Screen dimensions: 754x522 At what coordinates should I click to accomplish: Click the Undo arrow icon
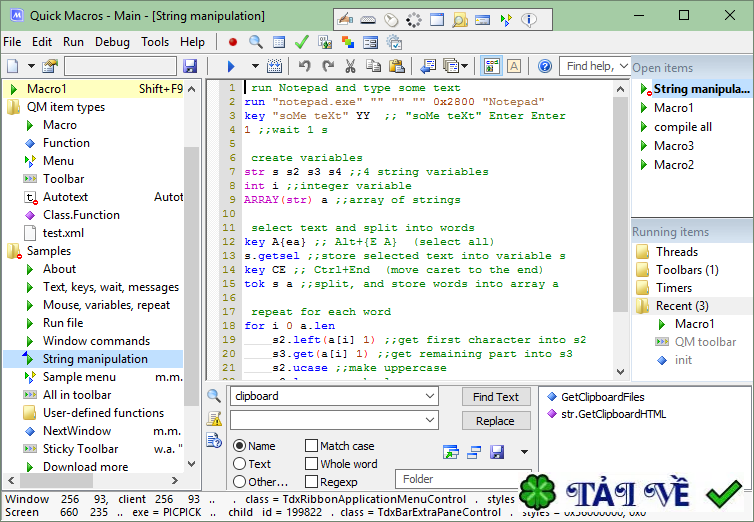coord(304,66)
